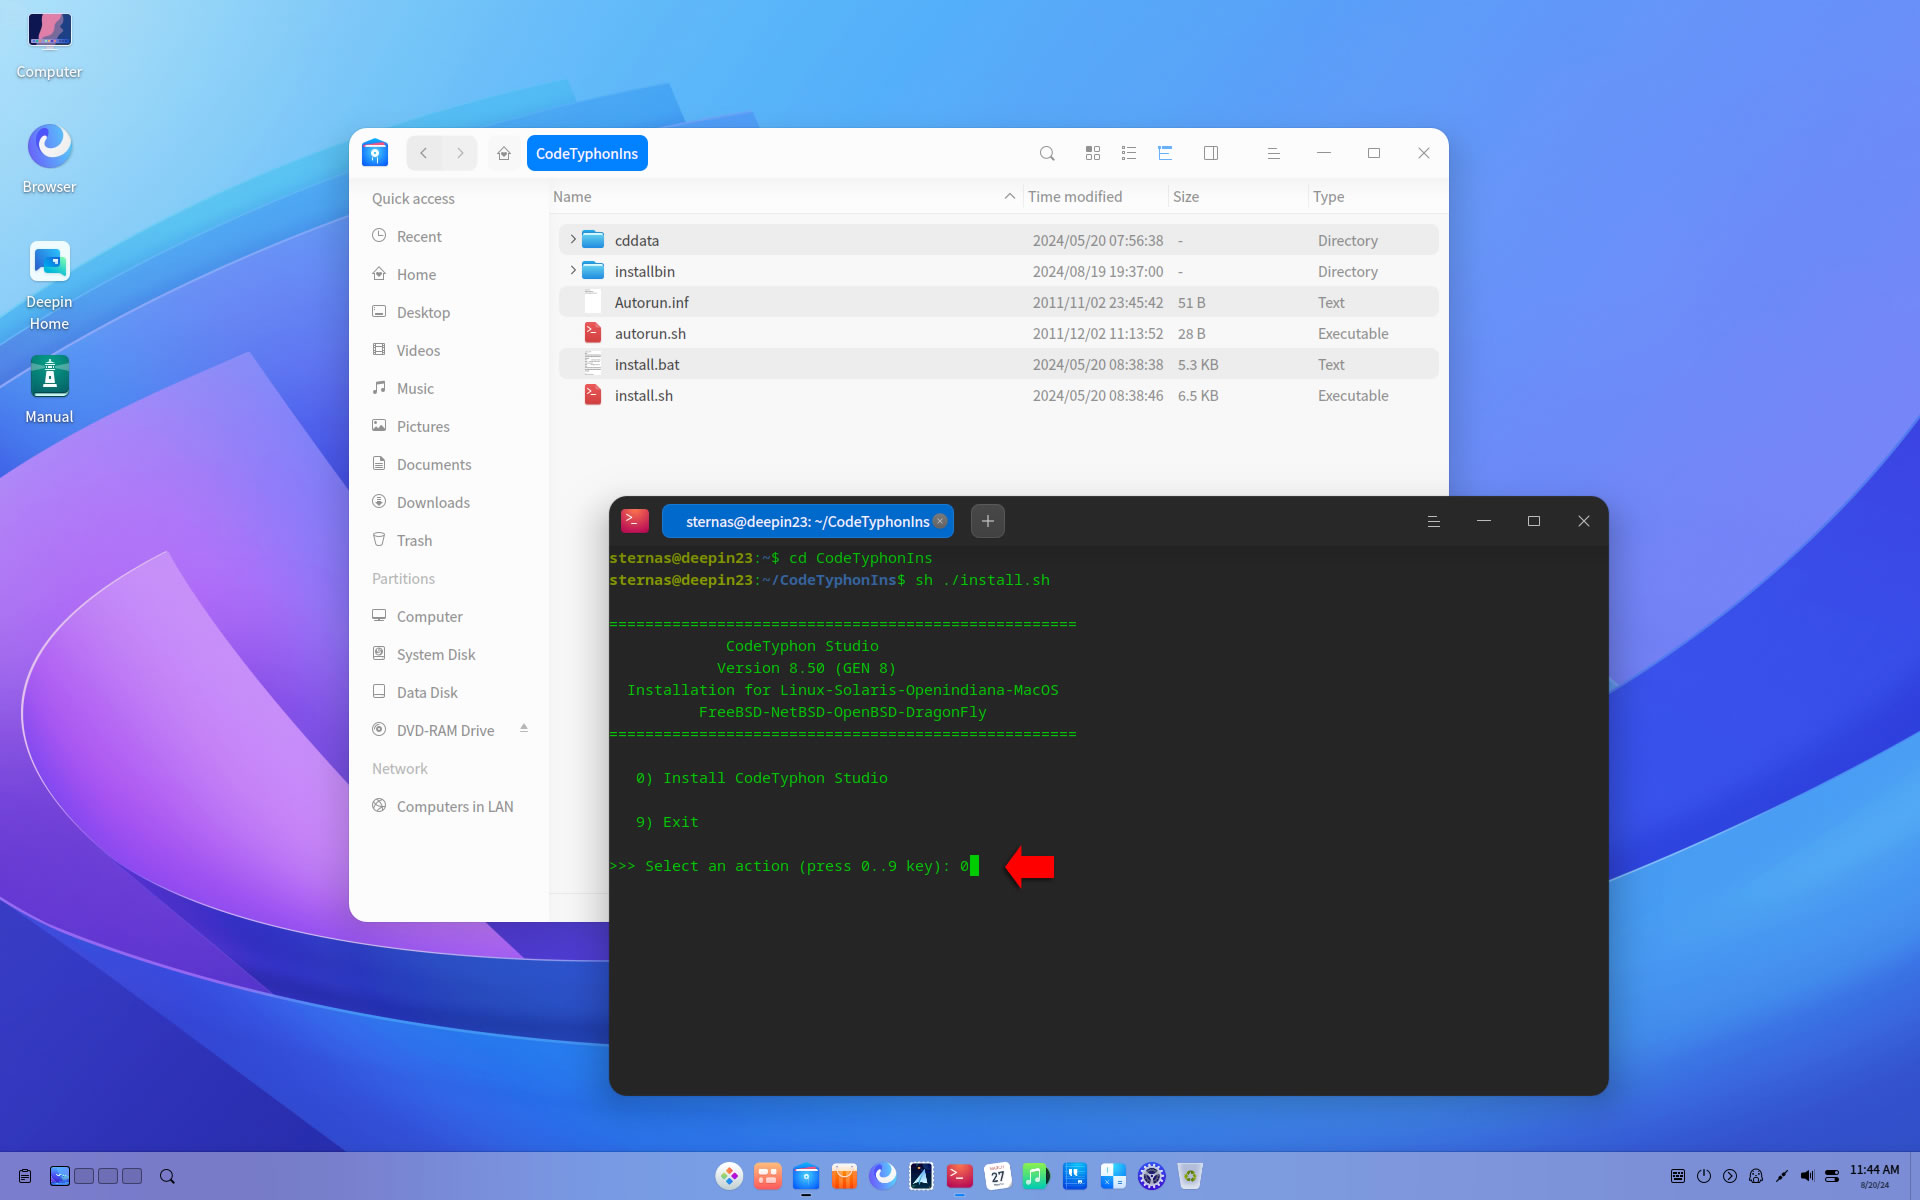Switch to the second workspace in dock
The width and height of the screenshot is (1920, 1200).
pos(84,1176)
